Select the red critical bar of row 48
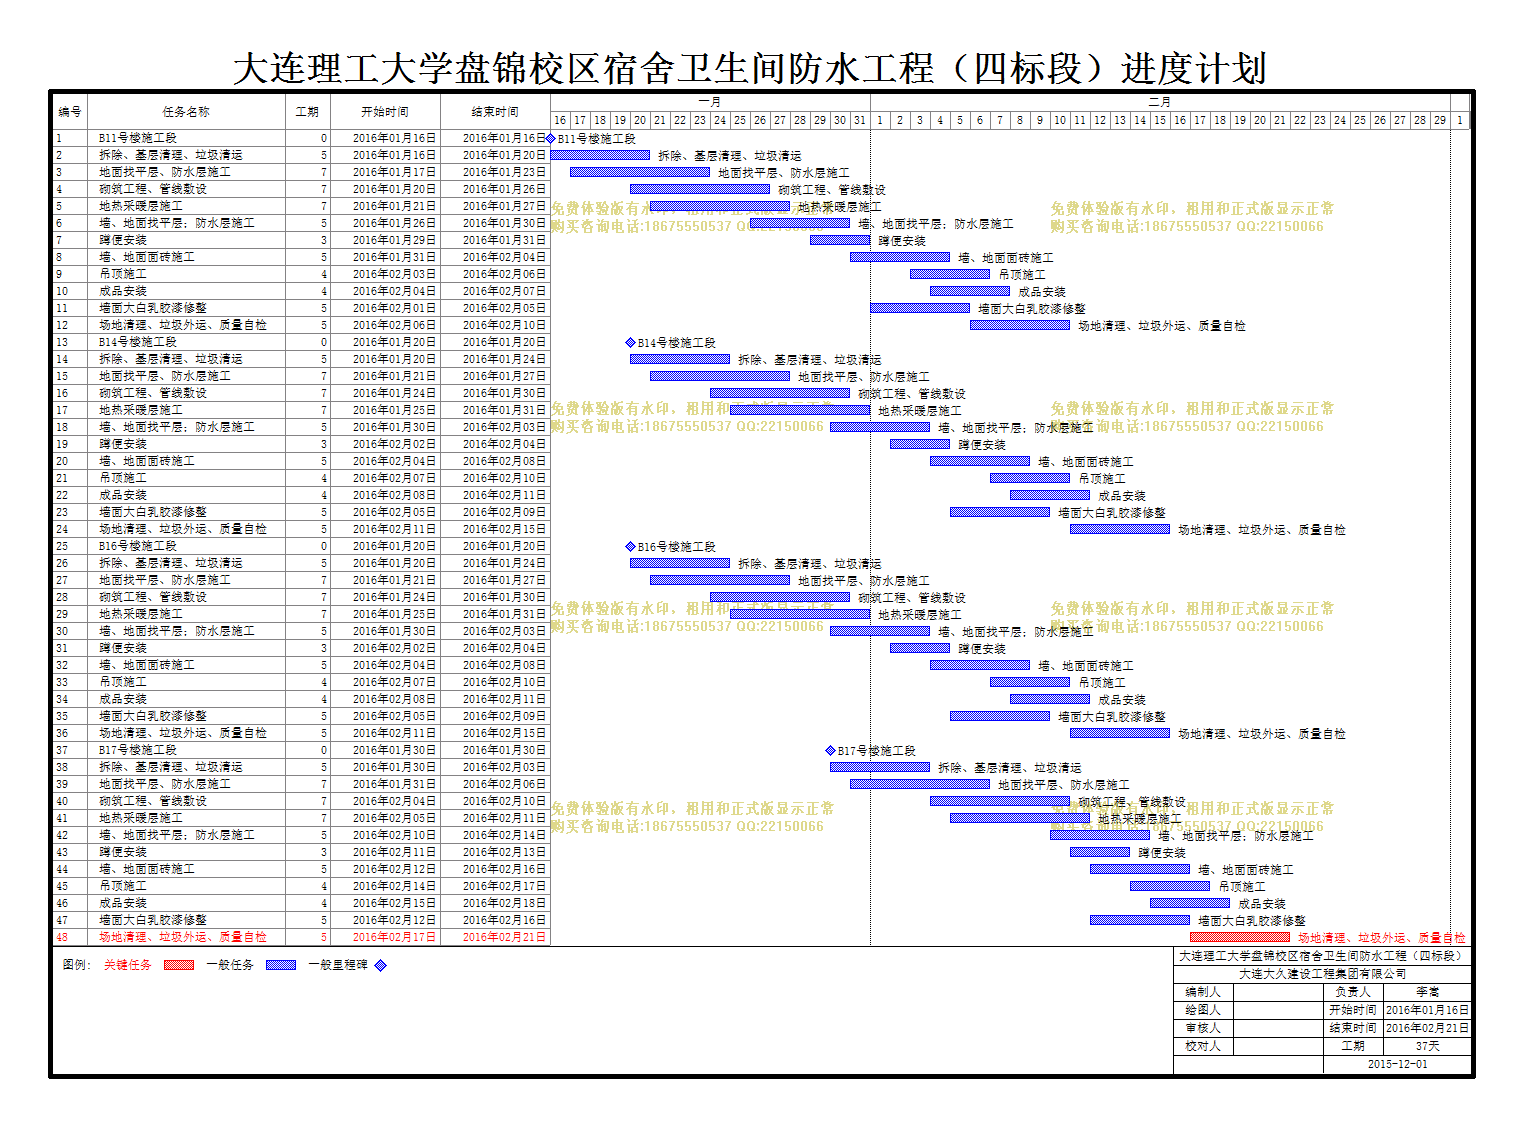Screen dimensions: 1522x1125 pos(1240,937)
